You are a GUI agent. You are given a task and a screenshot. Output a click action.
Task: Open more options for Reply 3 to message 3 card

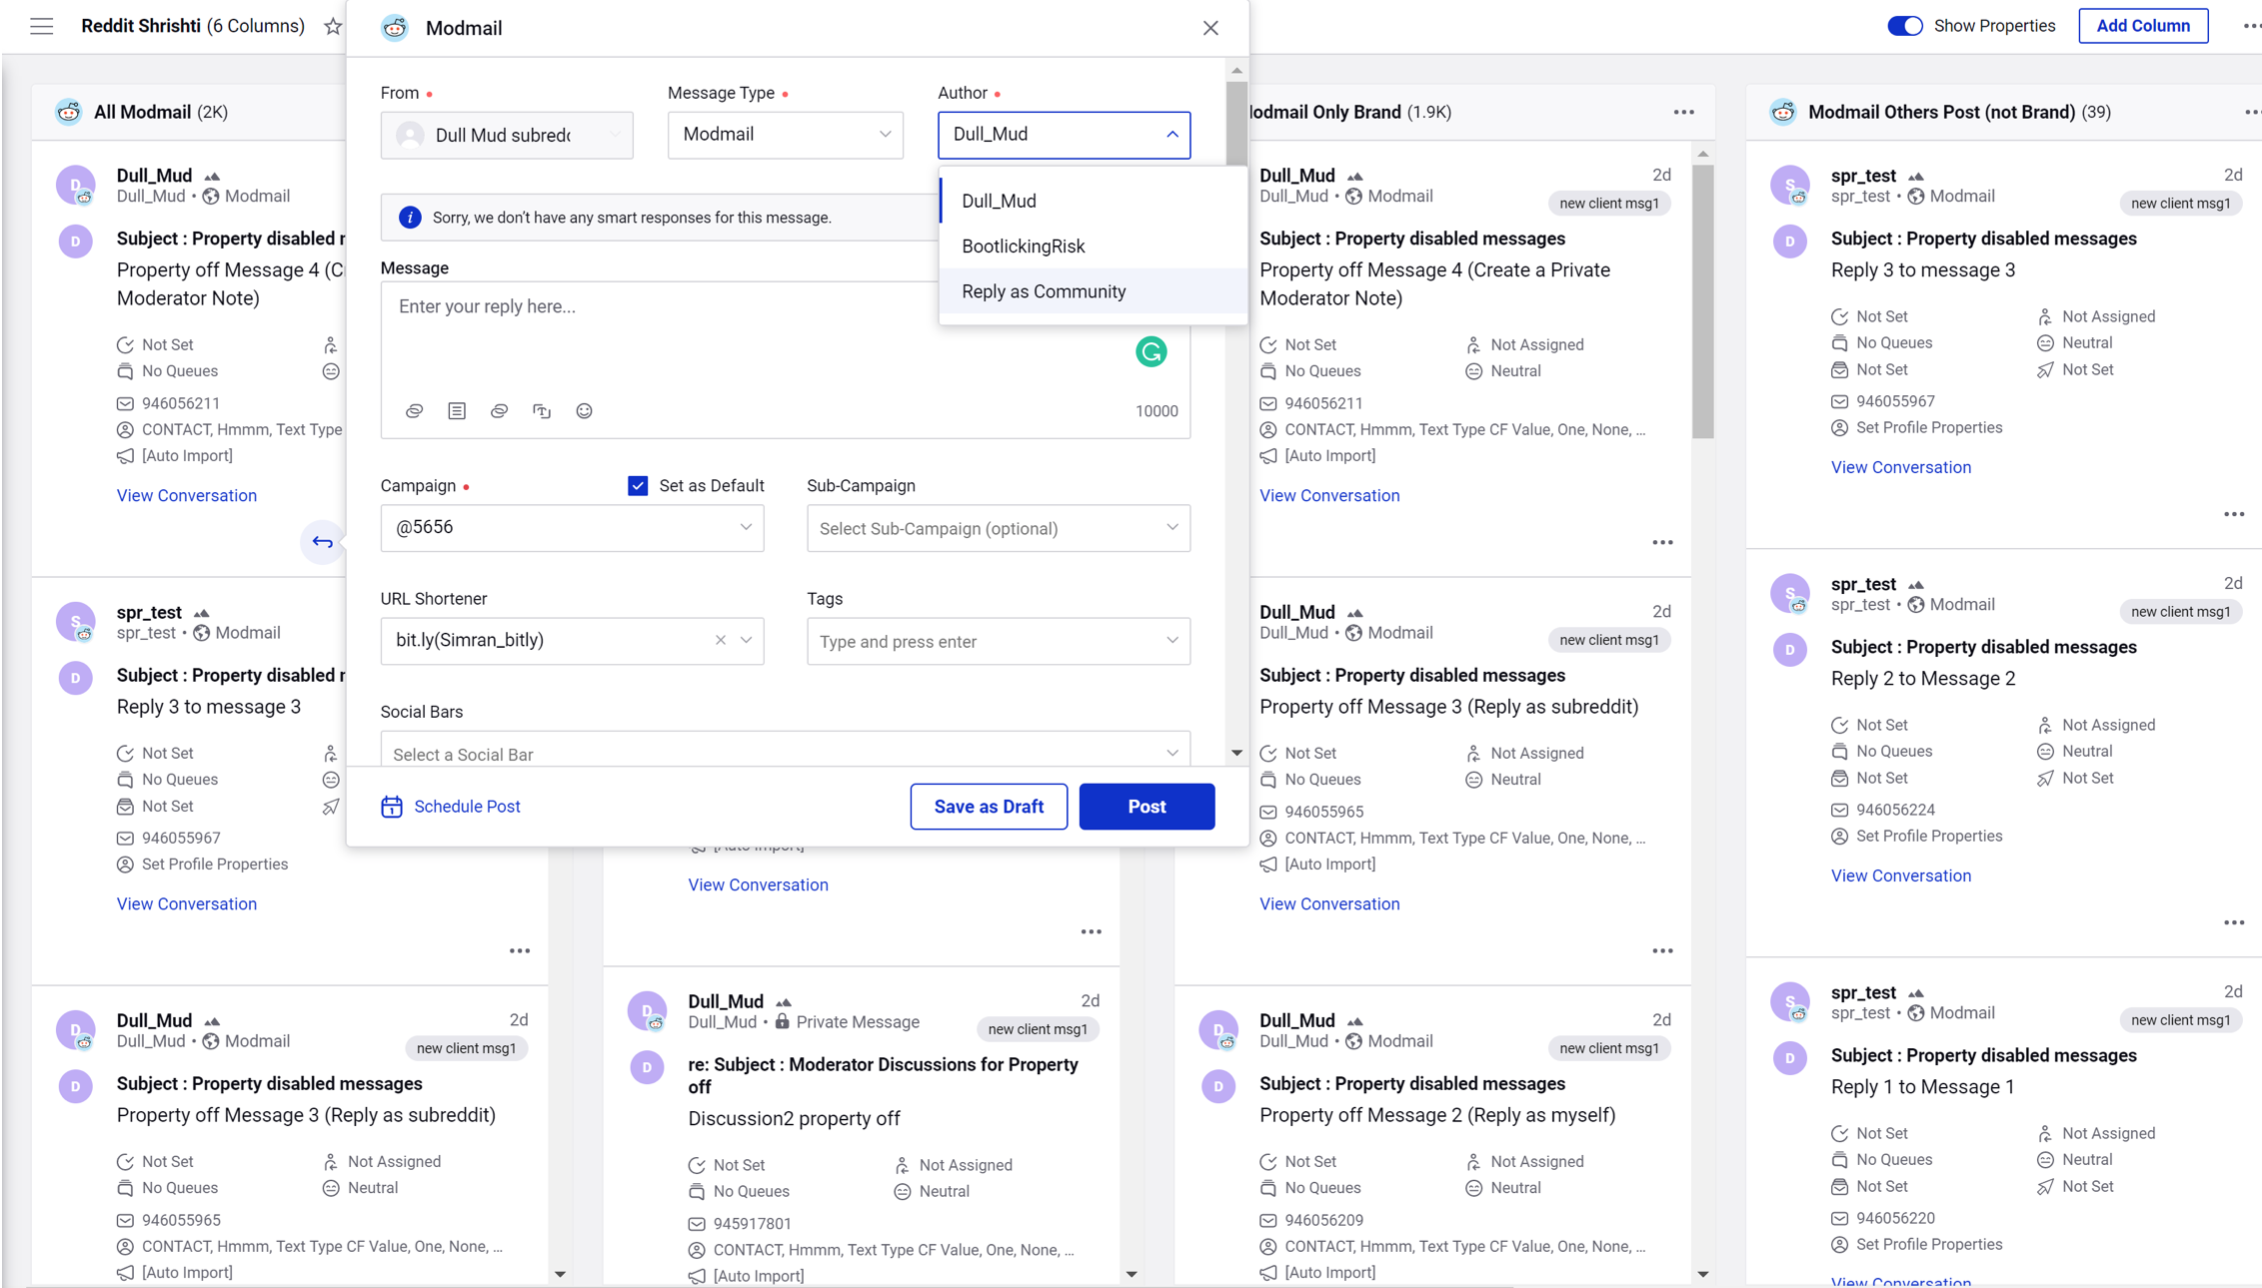coord(2234,514)
